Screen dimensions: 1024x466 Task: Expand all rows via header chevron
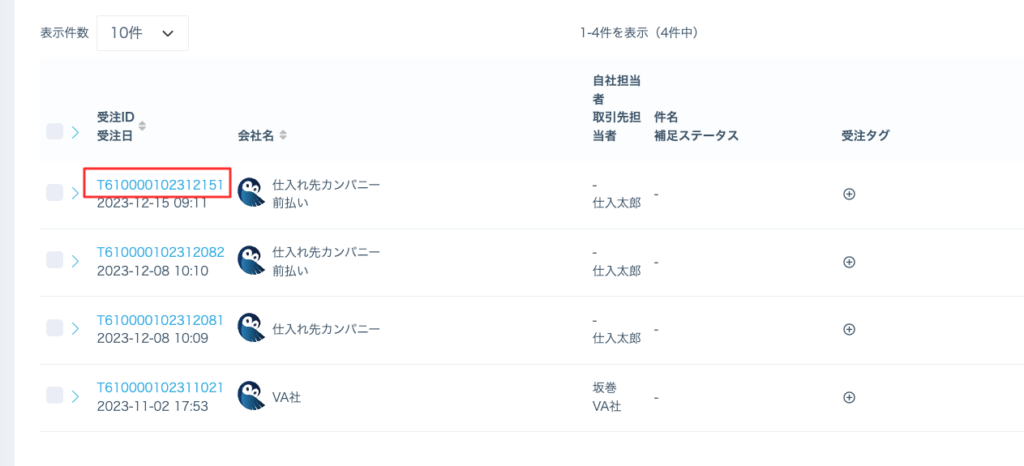pyautogui.click(x=75, y=131)
